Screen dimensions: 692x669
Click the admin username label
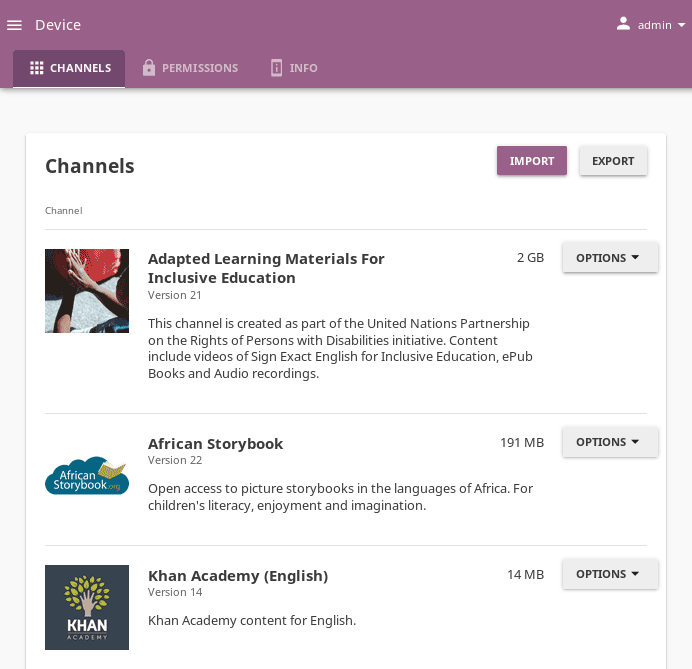654,25
